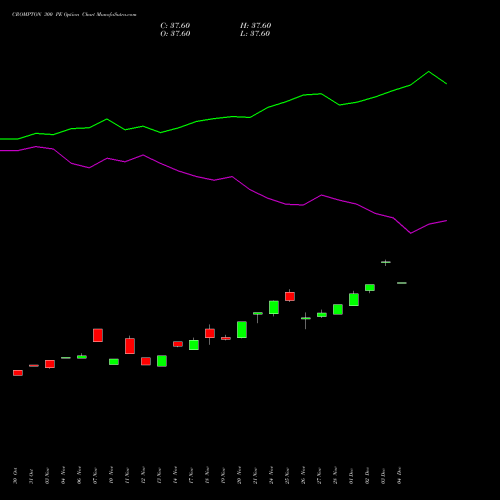Click the open value O: 37.60
Screen dimensions: 500x500
175,34
